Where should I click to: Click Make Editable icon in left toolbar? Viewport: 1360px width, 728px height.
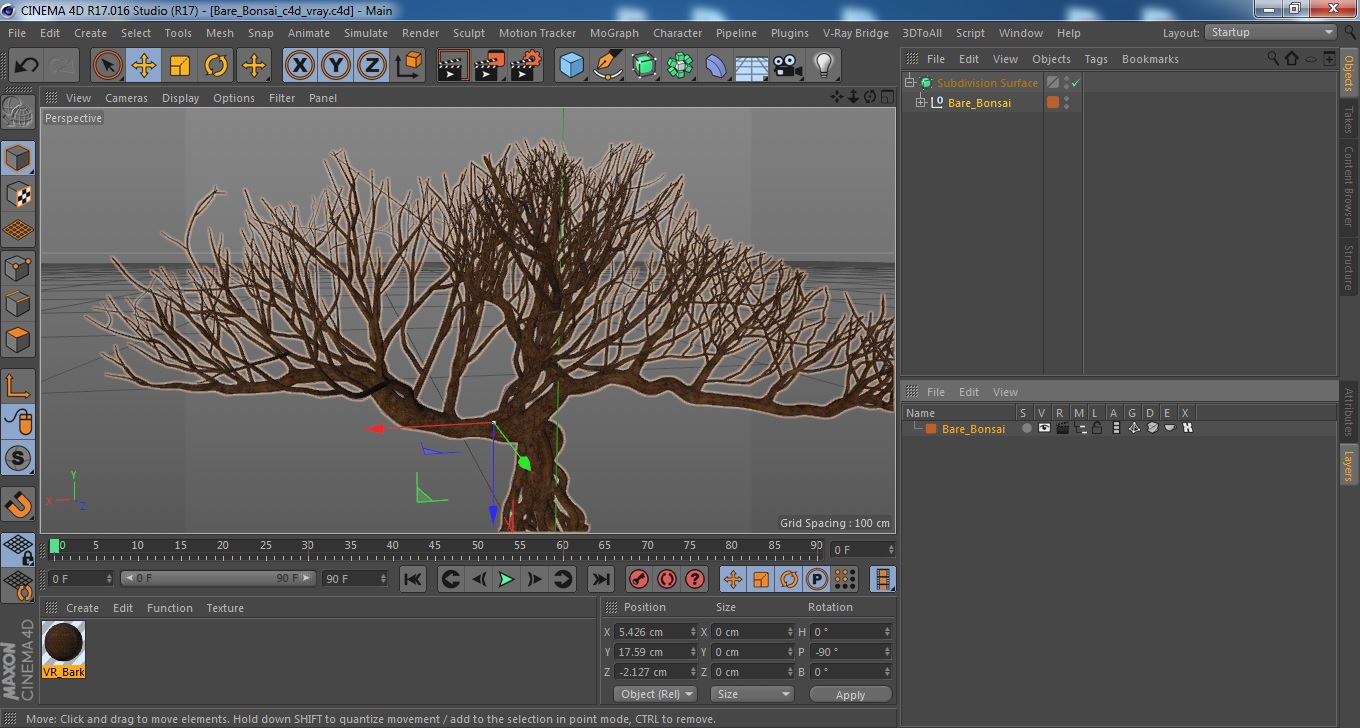coord(18,113)
